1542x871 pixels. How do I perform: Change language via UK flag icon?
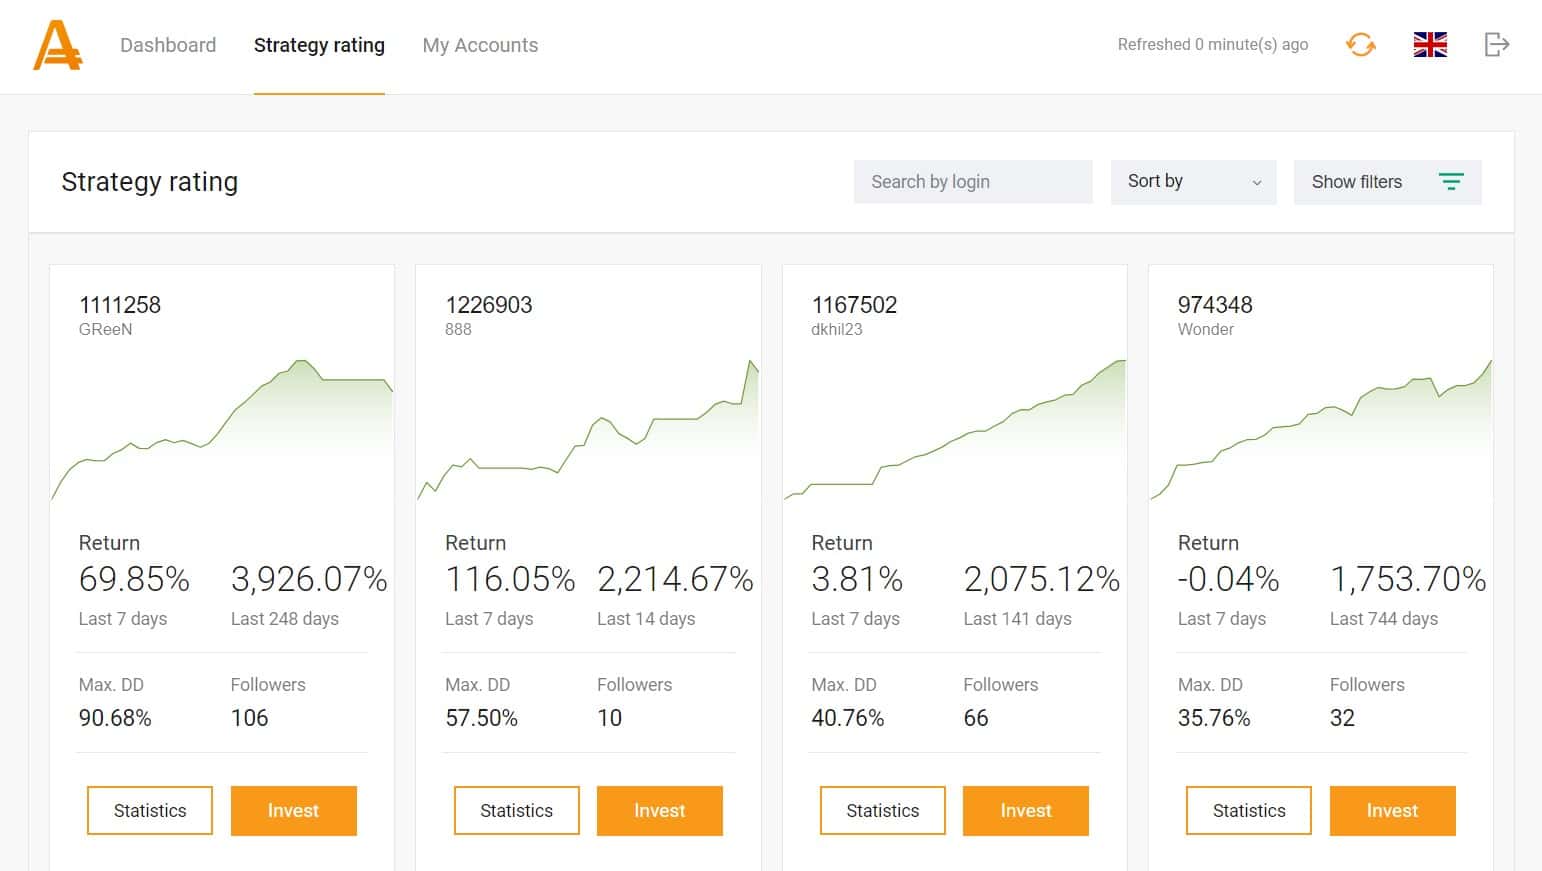click(x=1430, y=45)
